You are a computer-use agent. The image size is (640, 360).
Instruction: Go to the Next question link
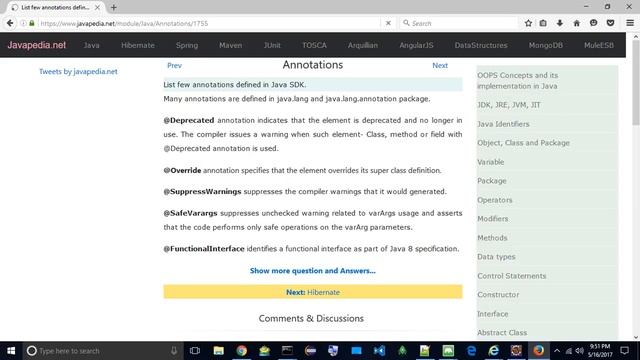pos(440,65)
